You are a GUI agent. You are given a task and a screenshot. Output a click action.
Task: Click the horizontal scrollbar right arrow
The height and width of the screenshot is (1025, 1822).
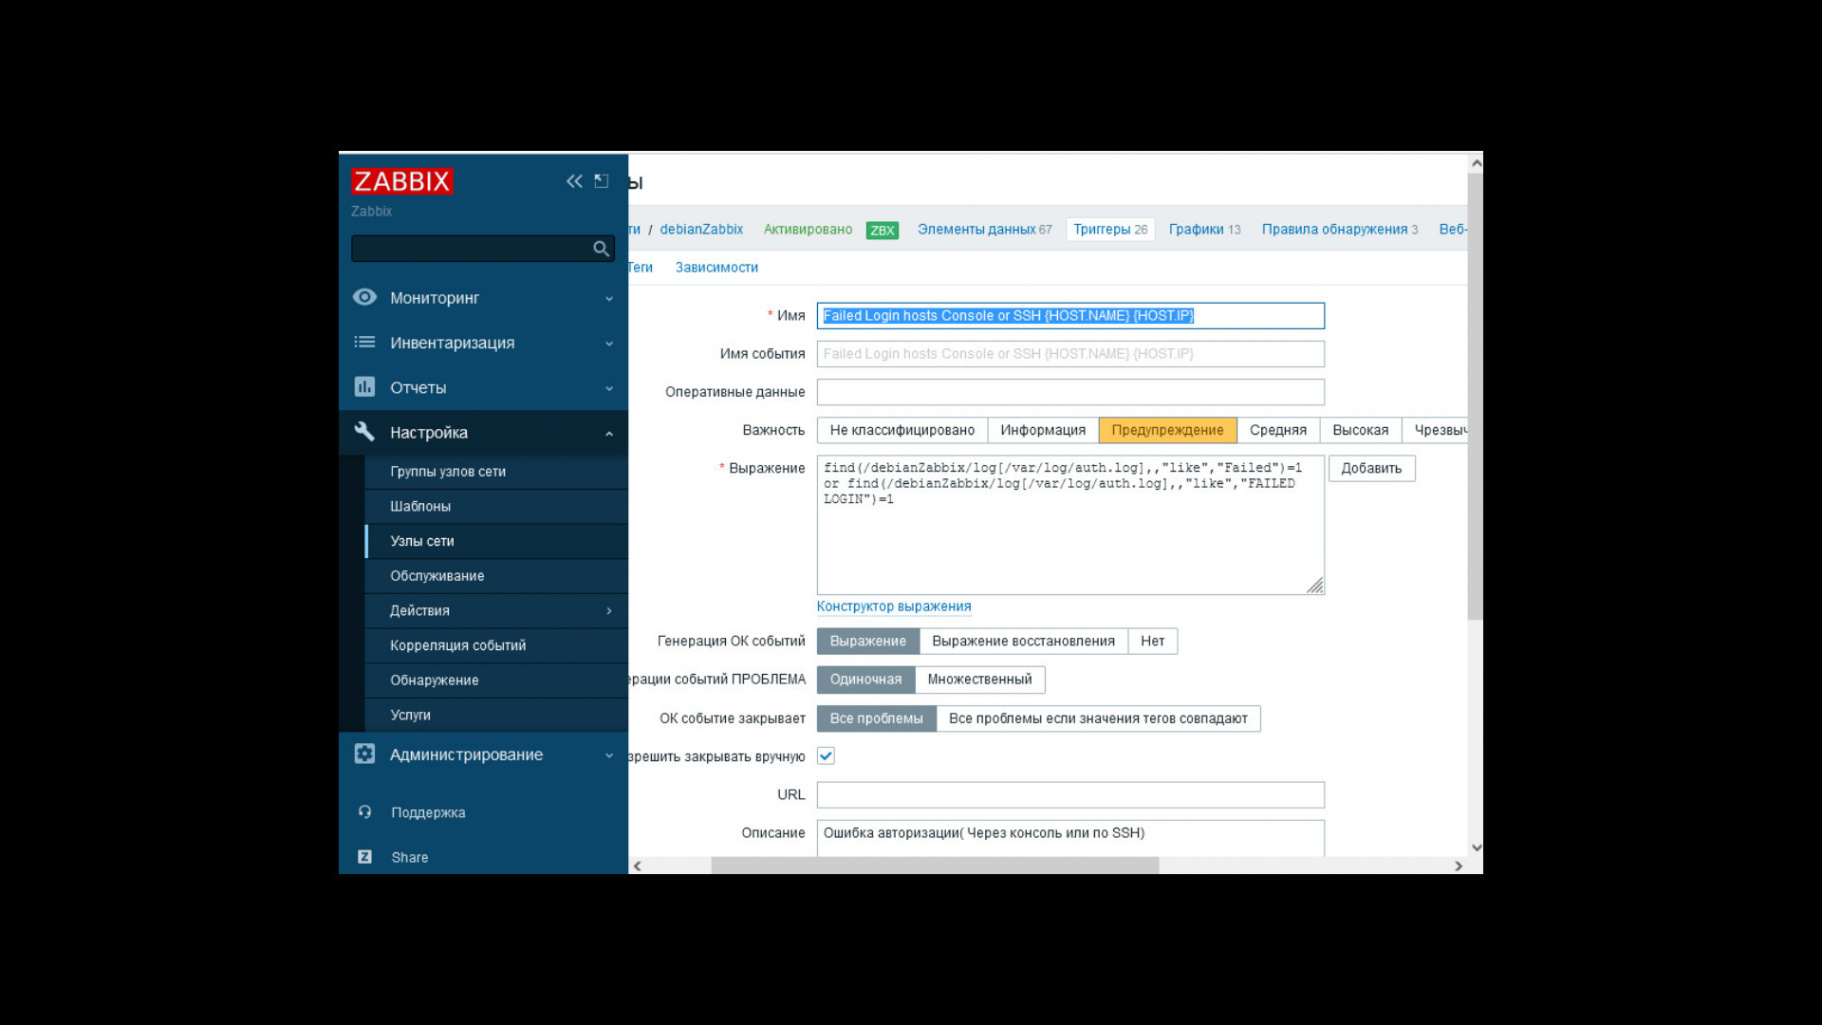click(x=1458, y=865)
